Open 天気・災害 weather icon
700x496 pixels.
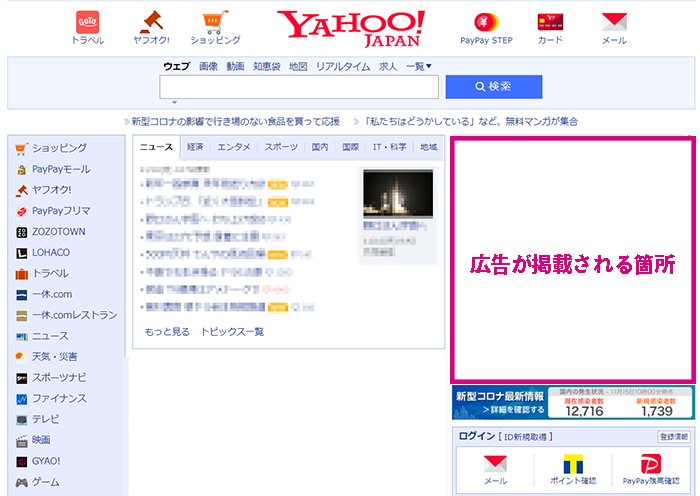coord(21,357)
